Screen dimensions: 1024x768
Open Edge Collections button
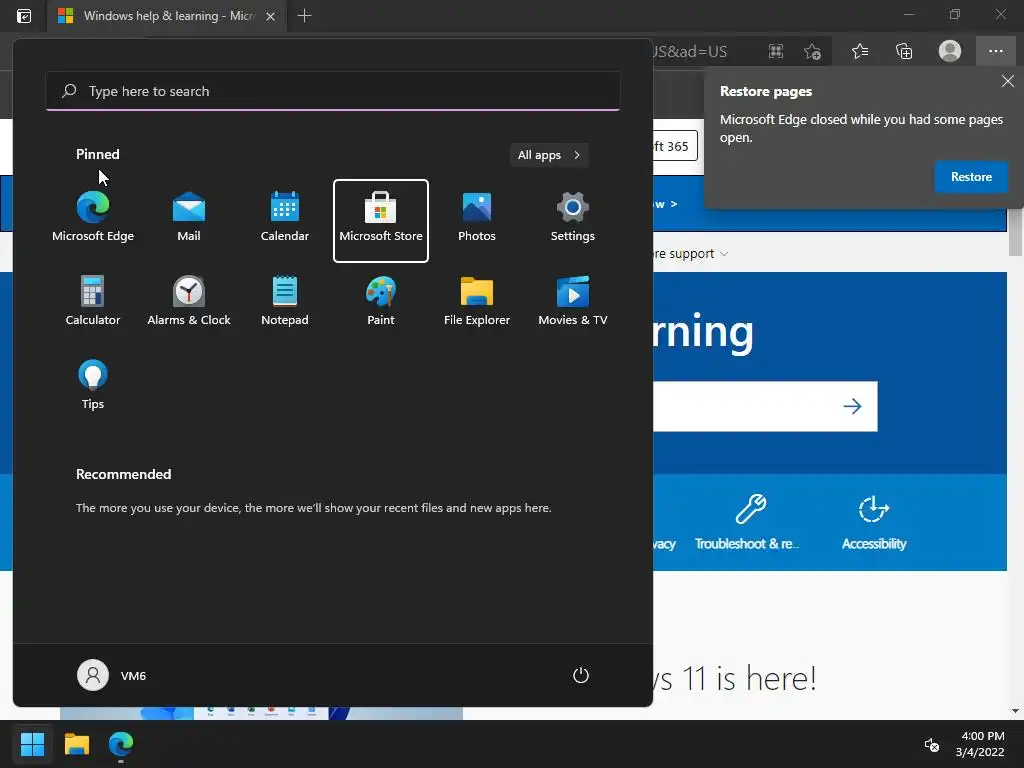click(904, 51)
